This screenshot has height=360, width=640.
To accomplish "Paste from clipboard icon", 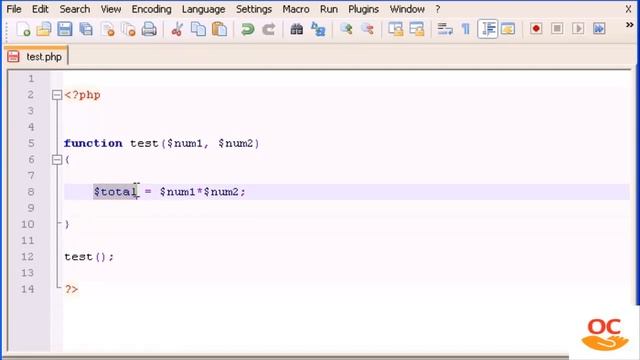I will [220, 29].
